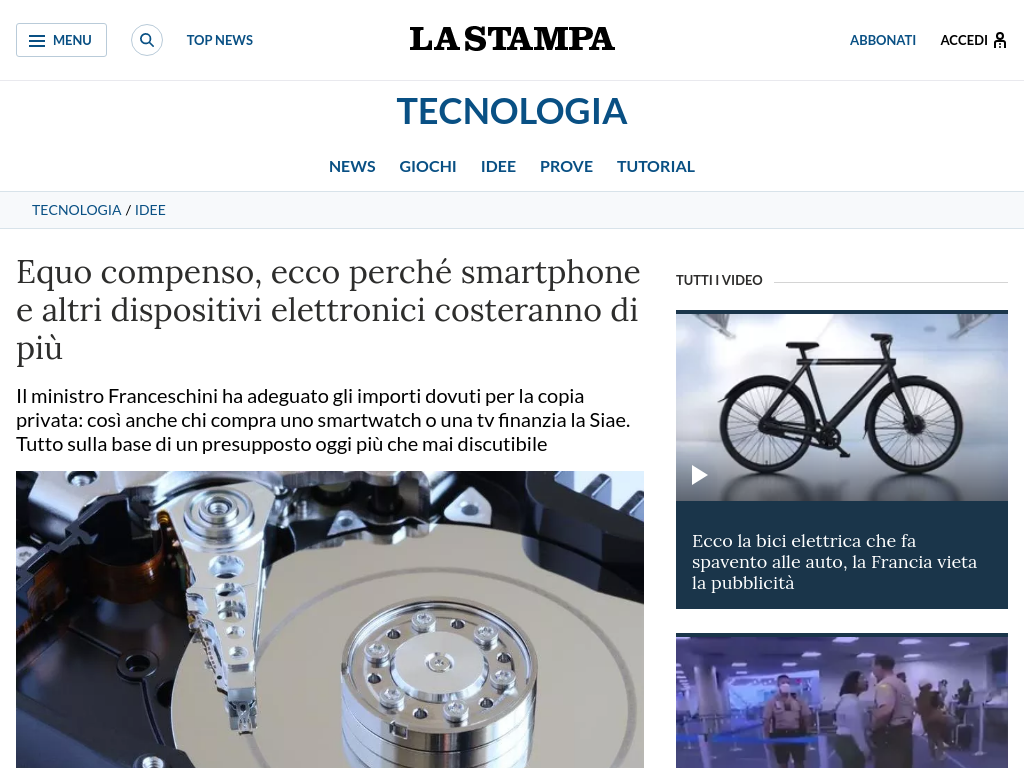Image resolution: width=1024 pixels, height=768 pixels.
Task: Click the magnifying glass search icon
Action: pyautogui.click(x=147, y=40)
